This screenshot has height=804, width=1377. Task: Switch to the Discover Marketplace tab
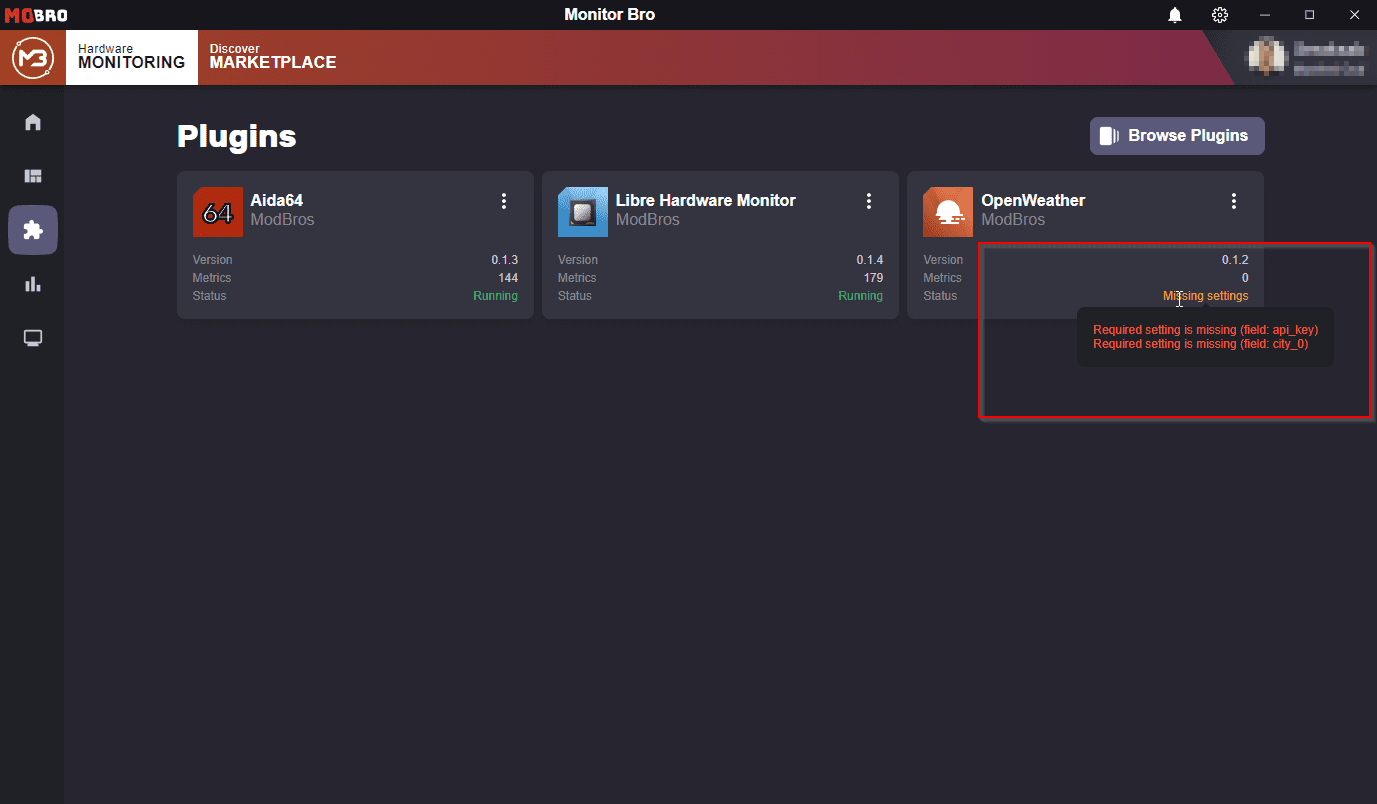click(x=273, y=57)
